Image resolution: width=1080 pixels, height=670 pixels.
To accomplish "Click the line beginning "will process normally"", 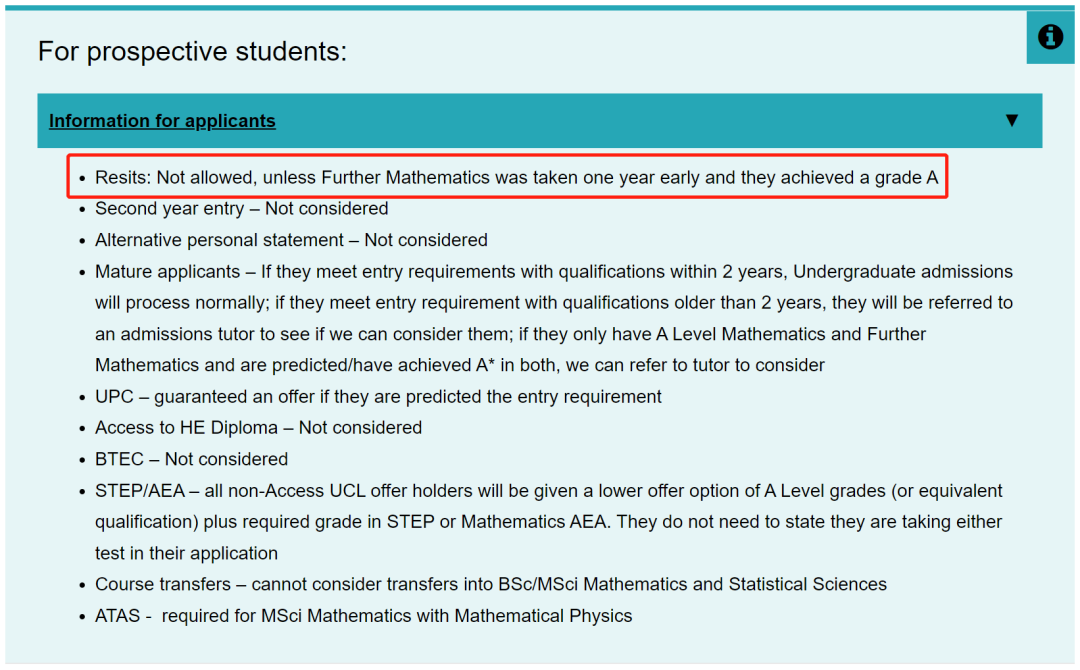I will 554,303.
